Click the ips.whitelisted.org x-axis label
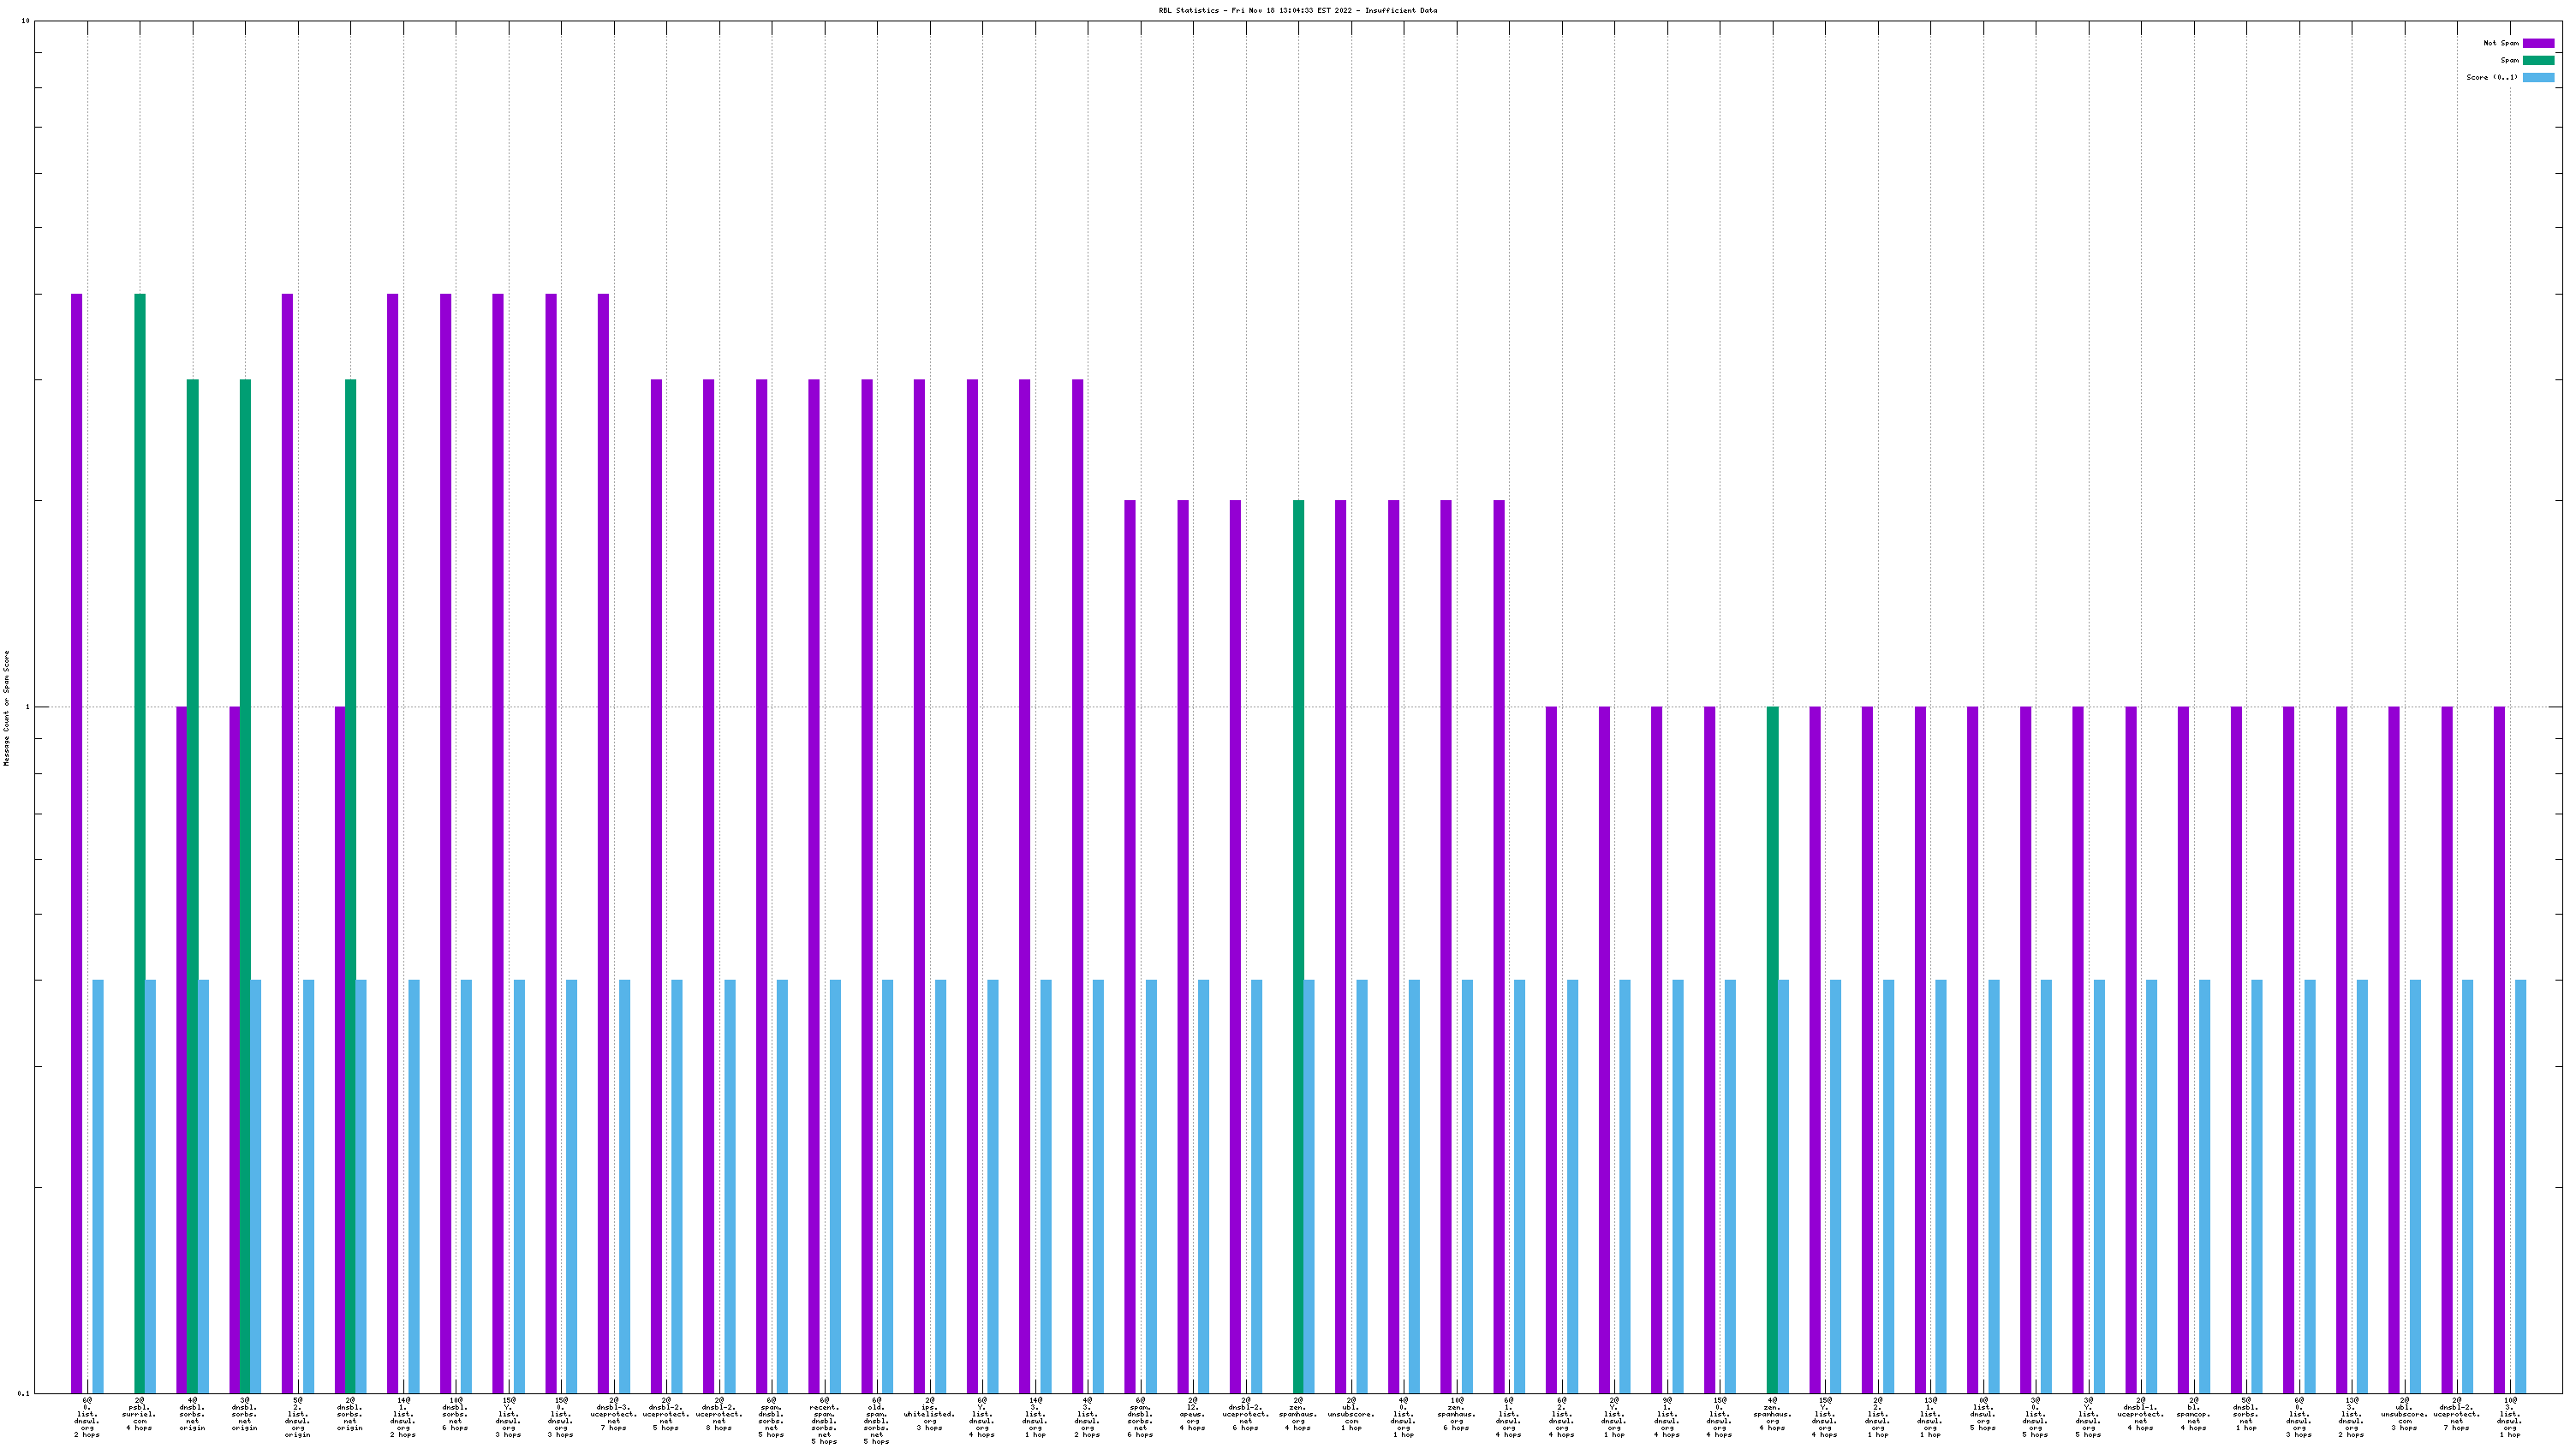This screenshot has width=2576, height=1449. click(929, 1414)
